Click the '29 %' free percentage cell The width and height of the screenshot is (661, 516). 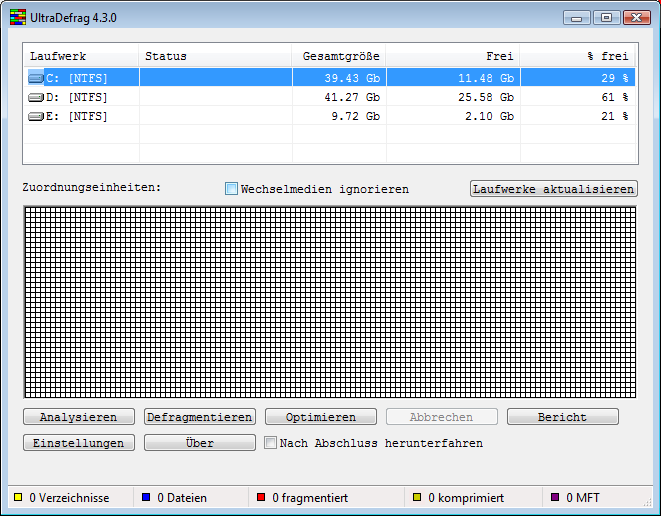coord(578,78)
